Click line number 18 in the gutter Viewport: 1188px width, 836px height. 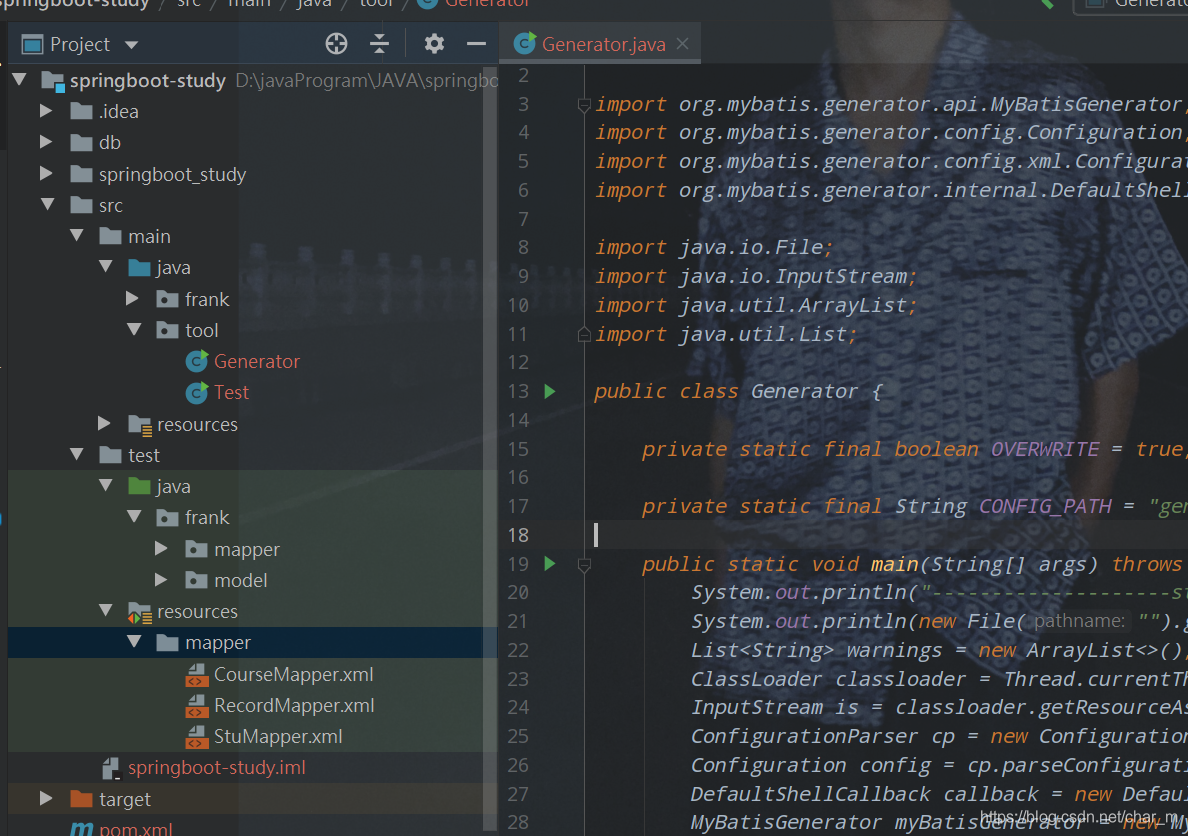click(518, 535)
